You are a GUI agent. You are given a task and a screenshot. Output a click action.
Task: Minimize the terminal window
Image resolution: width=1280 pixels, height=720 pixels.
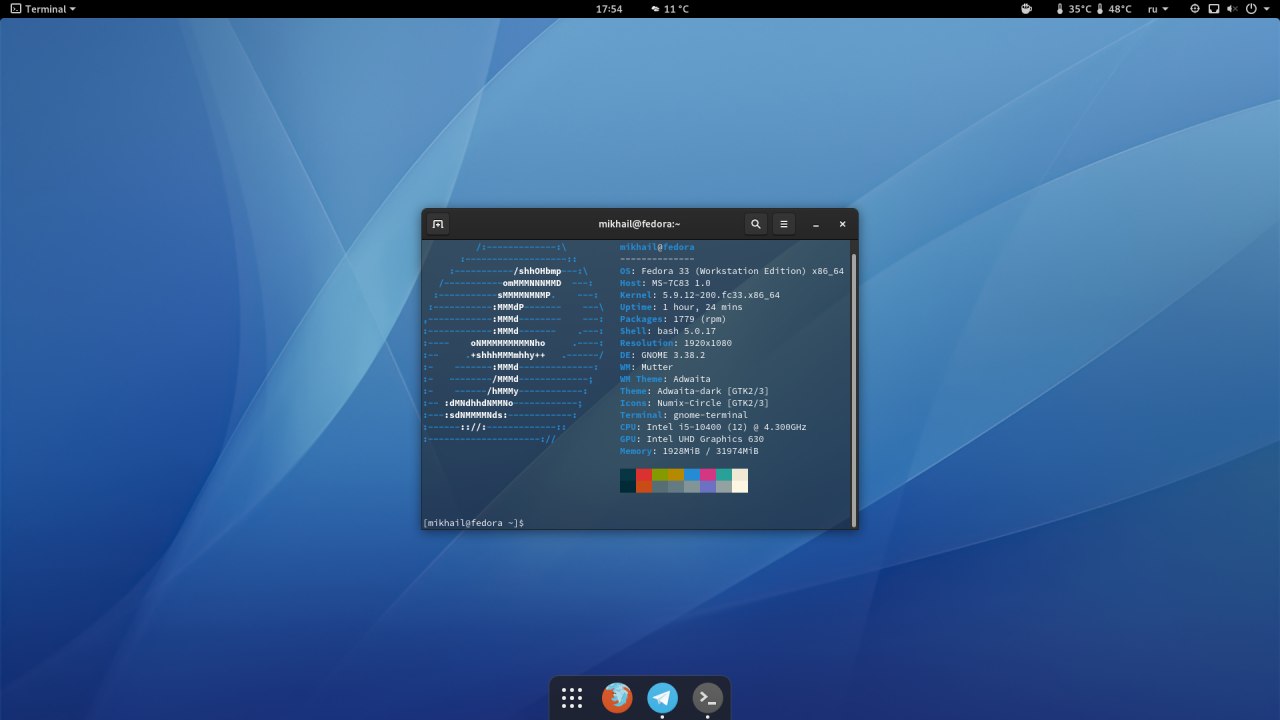click(816, 224)
